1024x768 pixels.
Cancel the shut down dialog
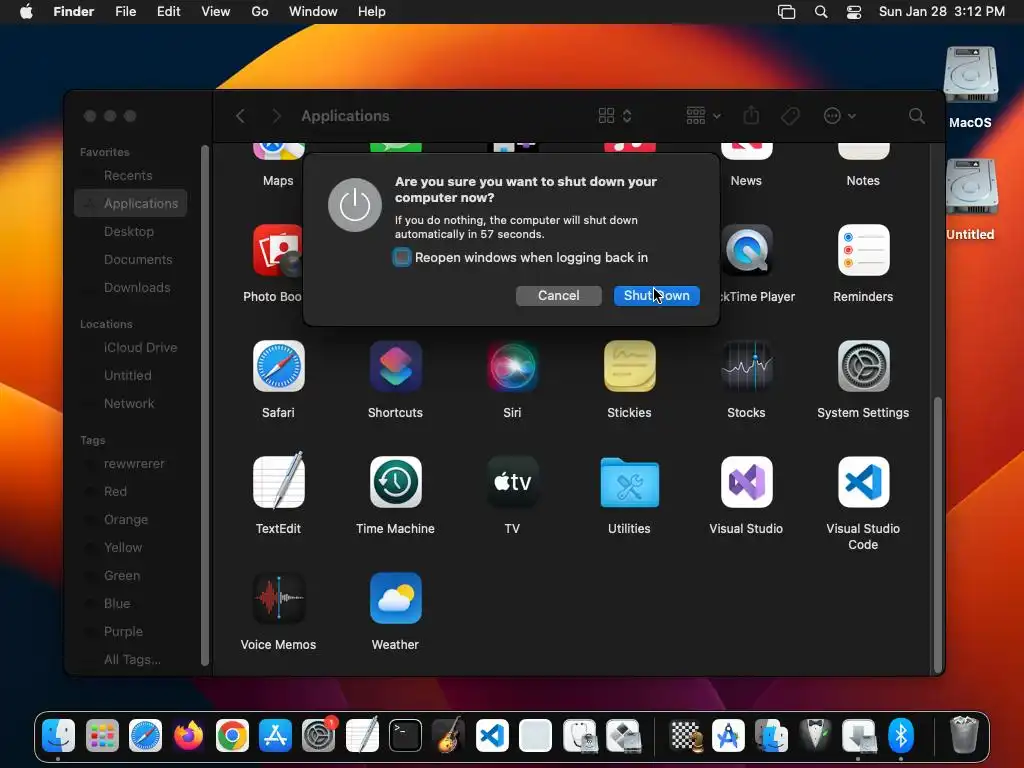[x=558, y=296]
